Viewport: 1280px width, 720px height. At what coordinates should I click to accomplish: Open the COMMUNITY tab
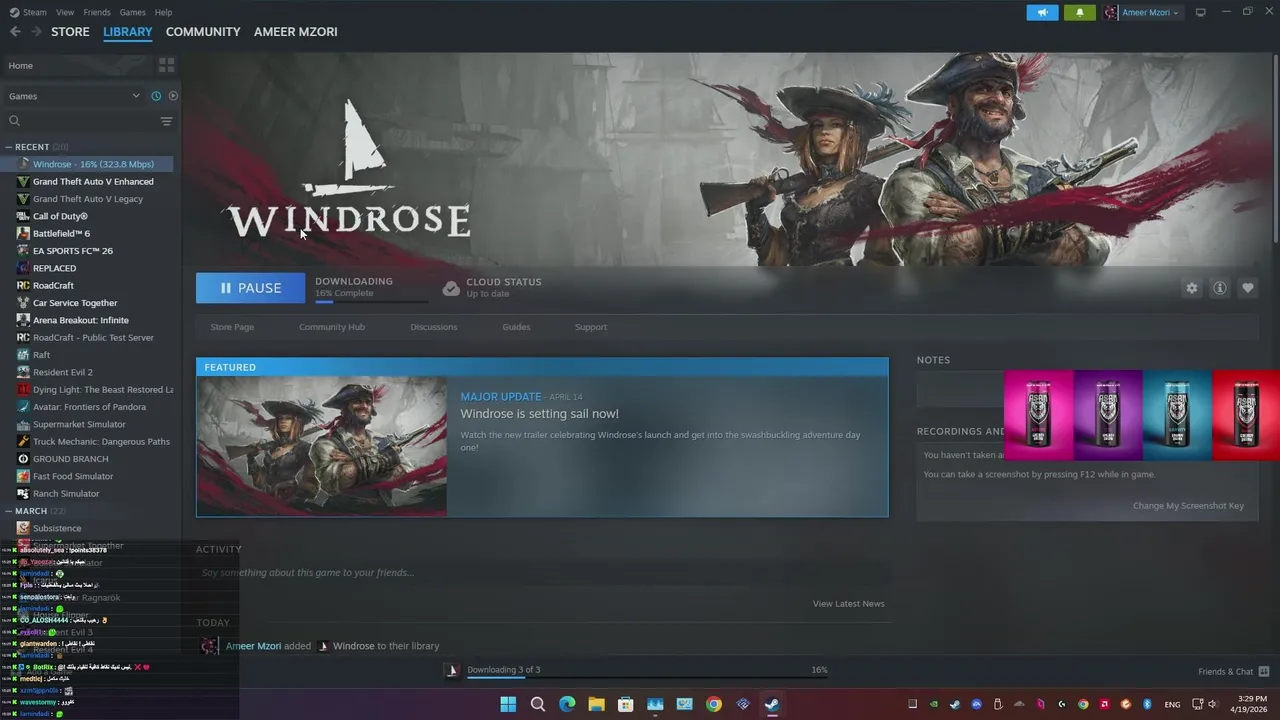203,32
